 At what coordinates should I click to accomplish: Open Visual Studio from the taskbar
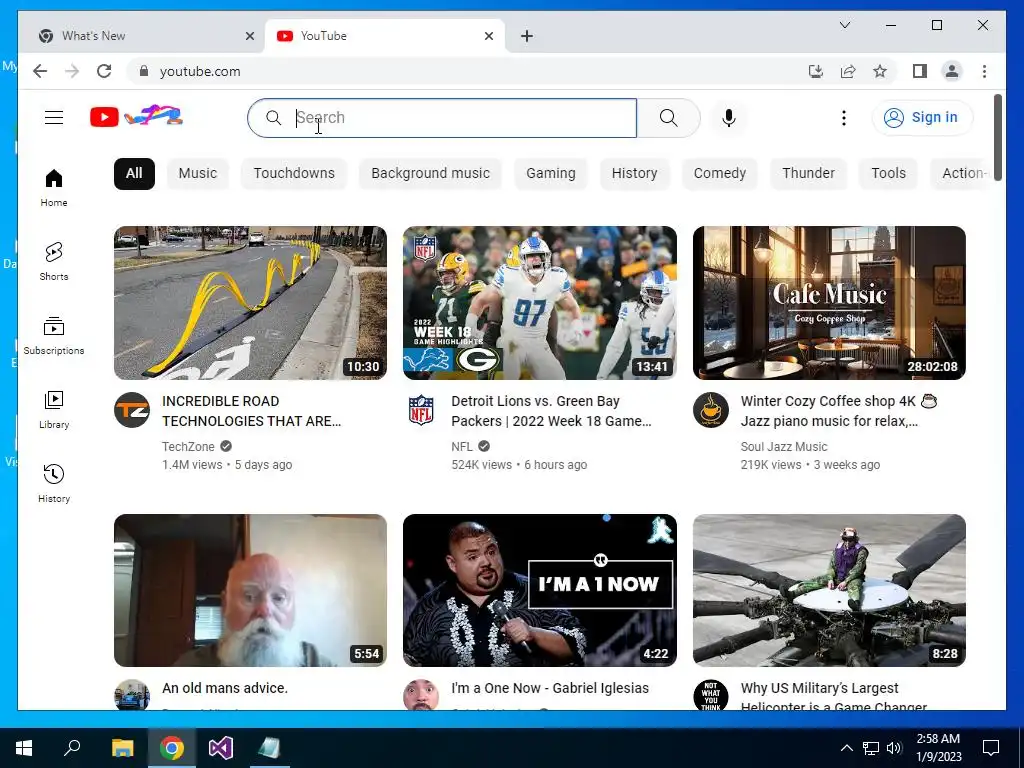(x=221, y=748)
